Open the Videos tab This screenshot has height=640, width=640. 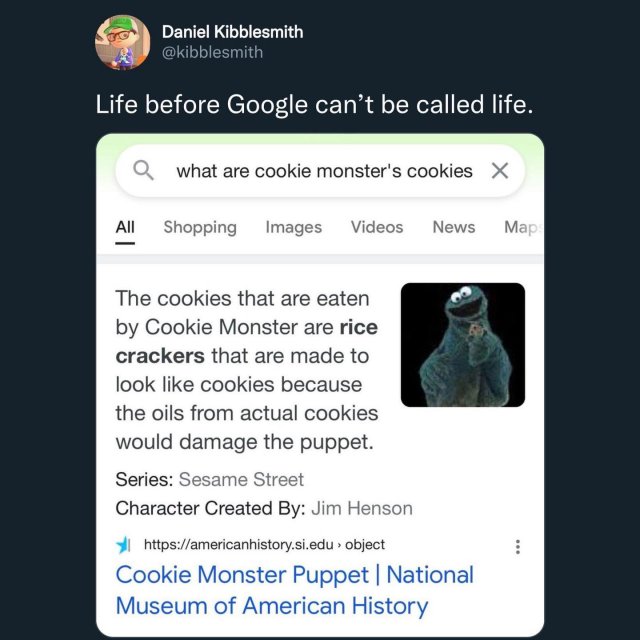click(x=377, y=227)
